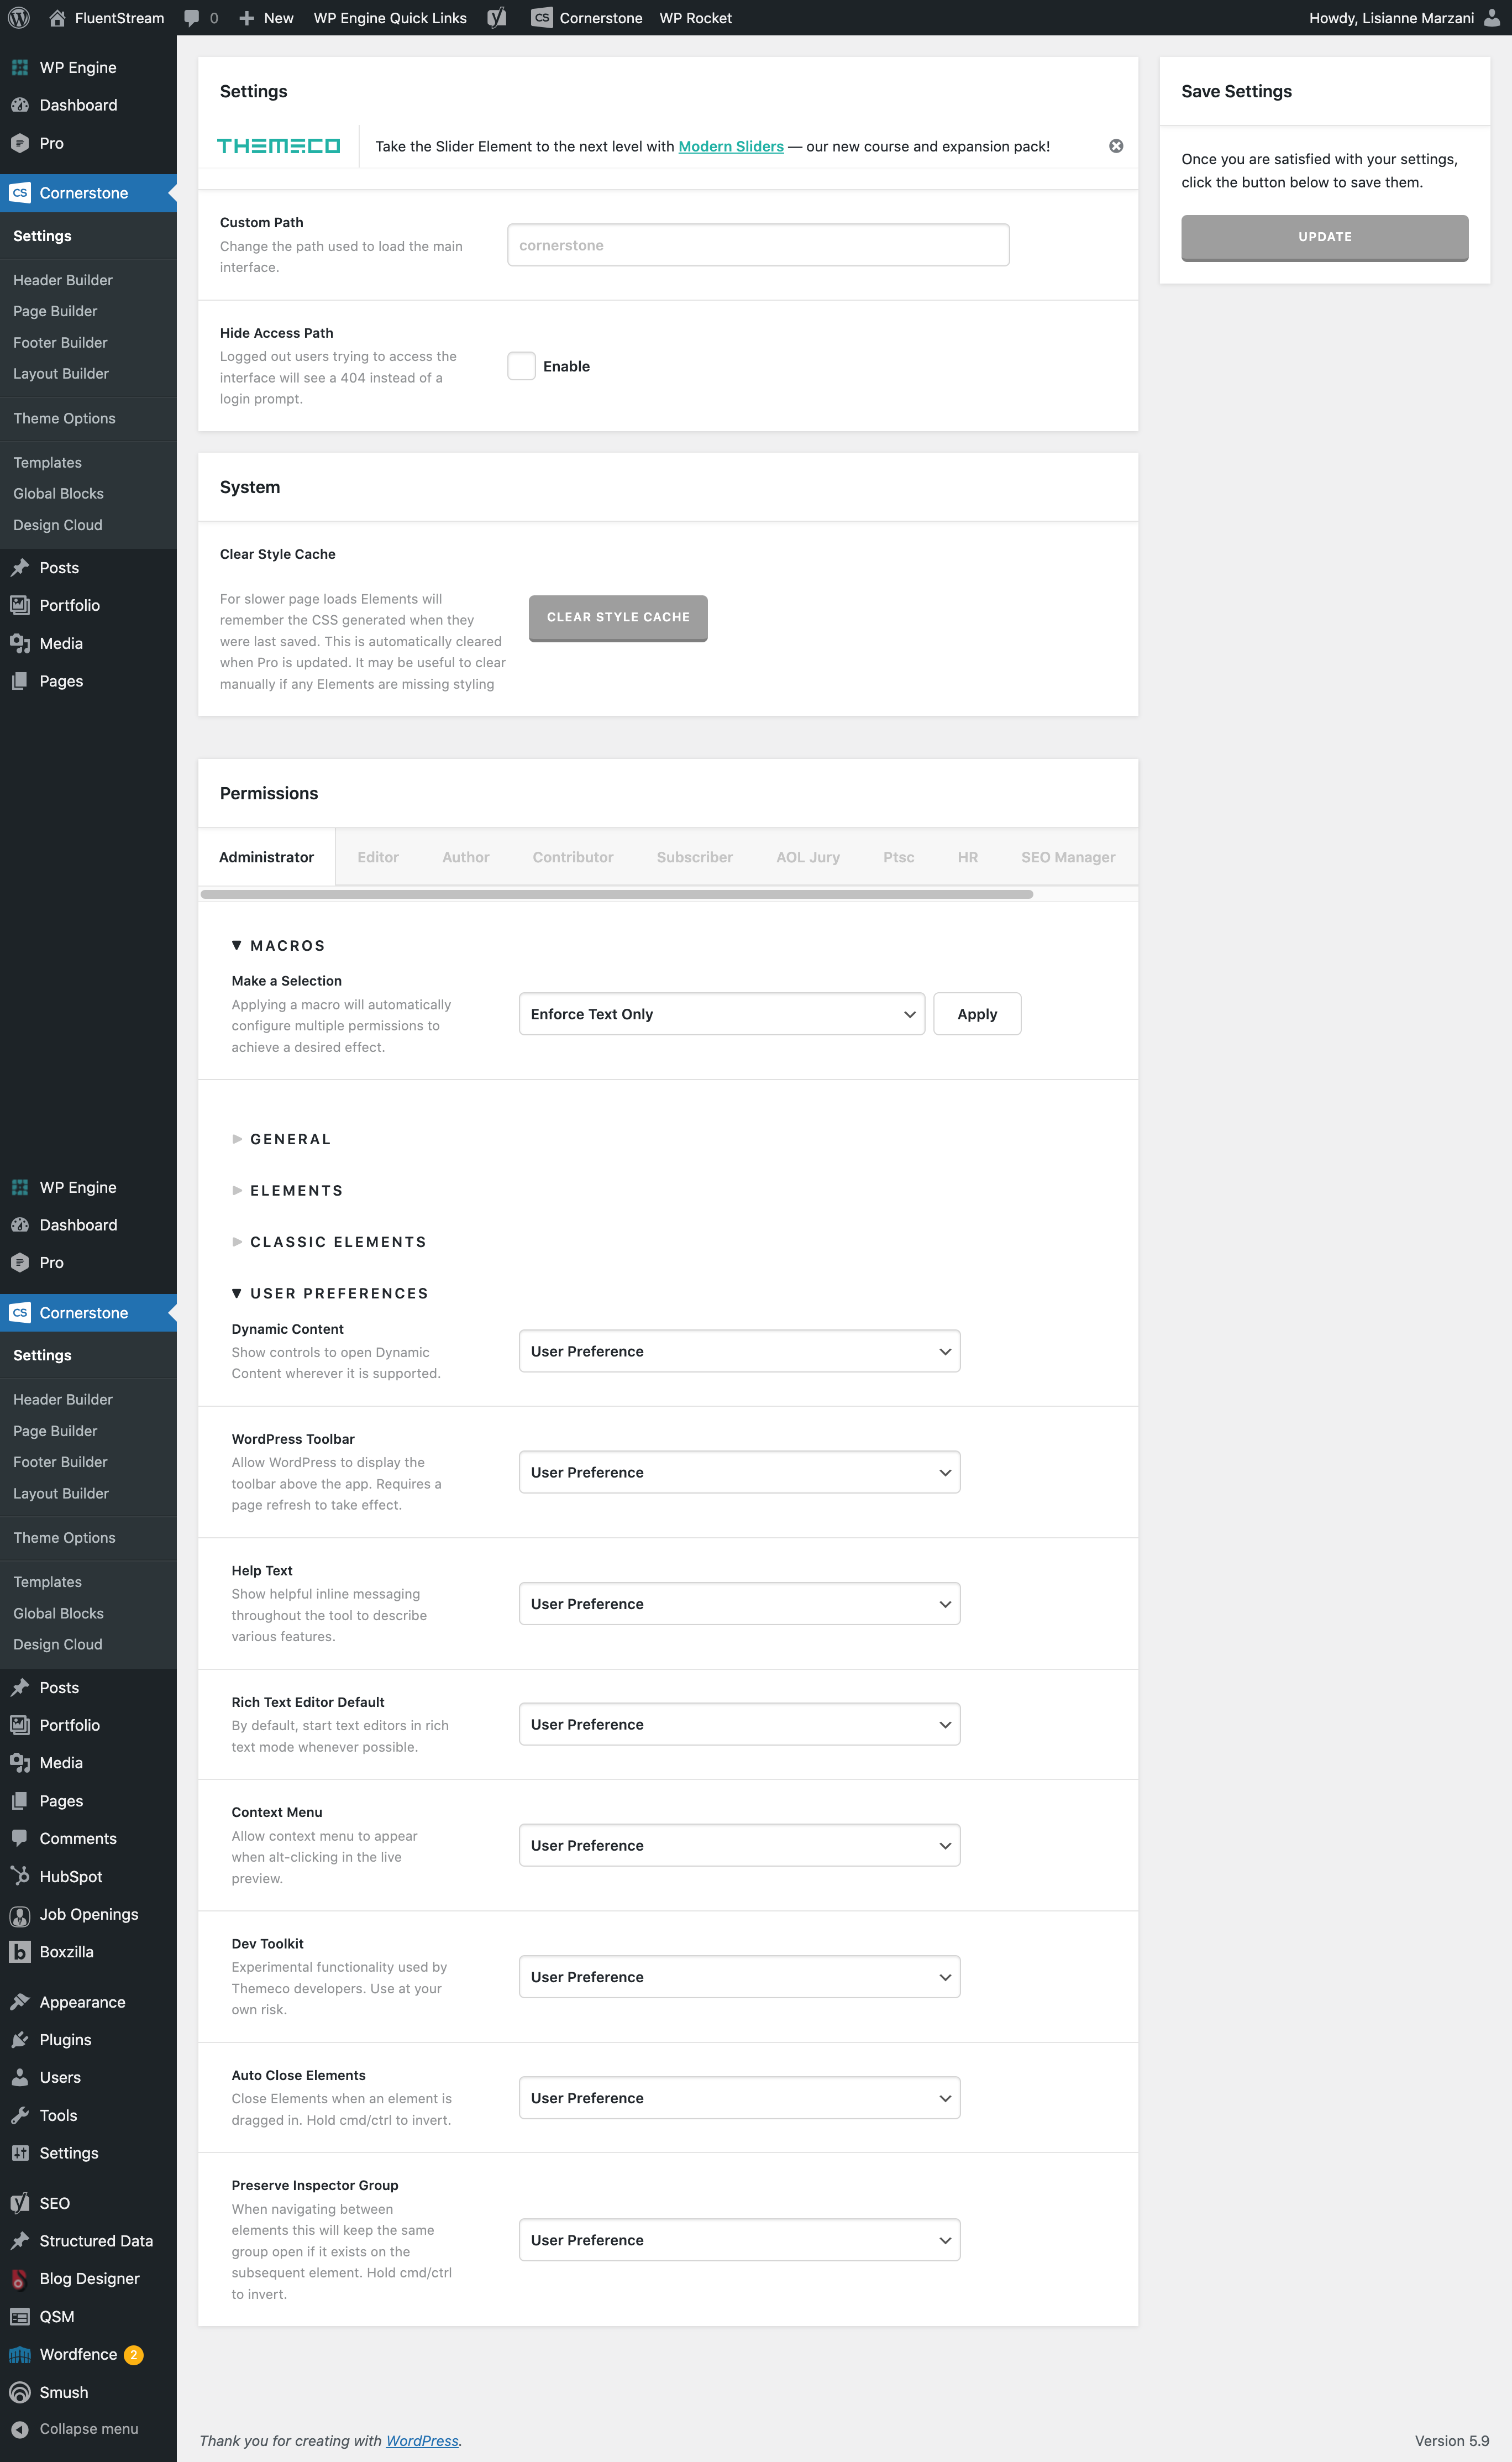Open the Help Text preference dropdown

[739, 1603]
